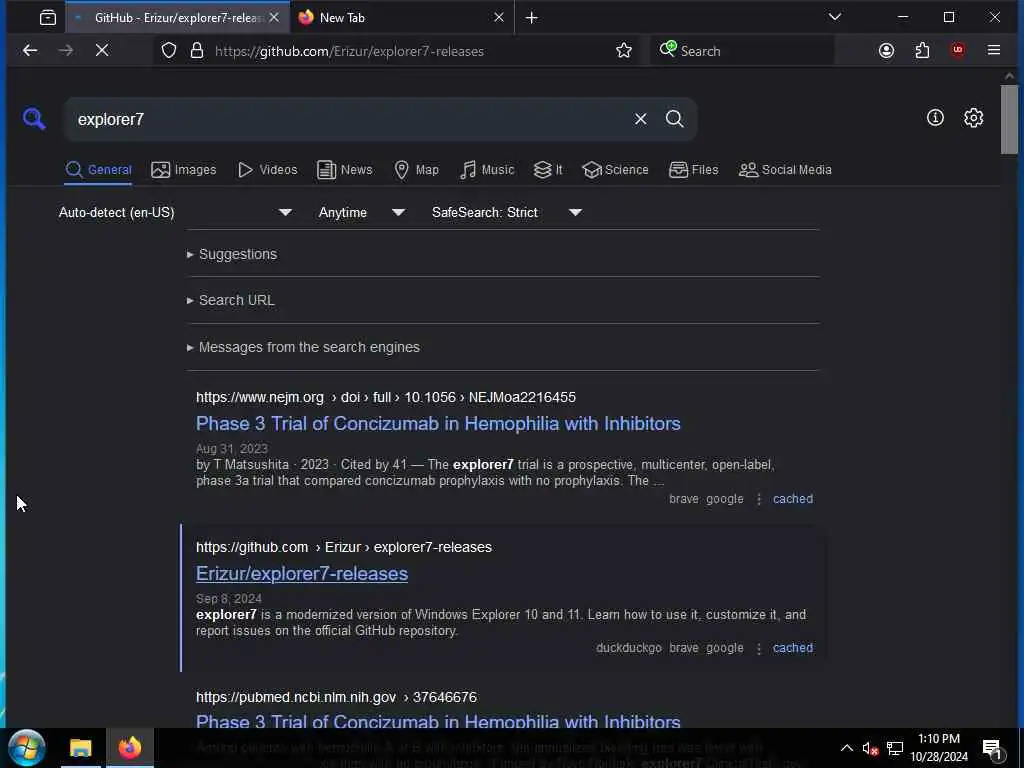Select the Social Media search category

click(785, 170)
